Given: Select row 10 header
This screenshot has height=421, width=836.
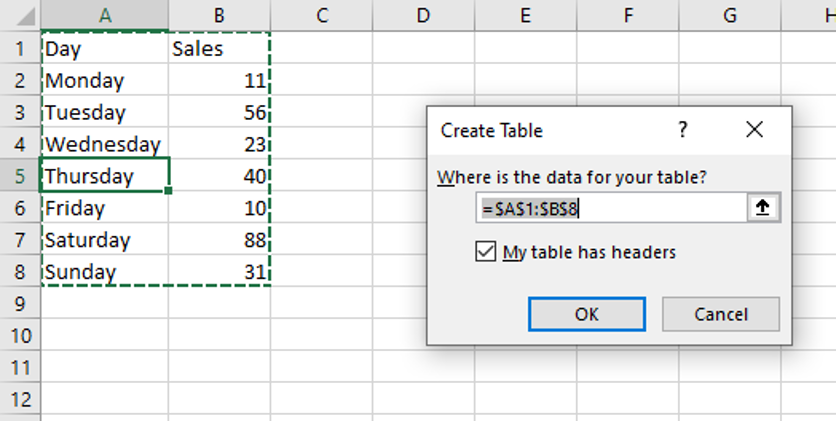Looking at the screenshot, I should click(x=19, y=335).
